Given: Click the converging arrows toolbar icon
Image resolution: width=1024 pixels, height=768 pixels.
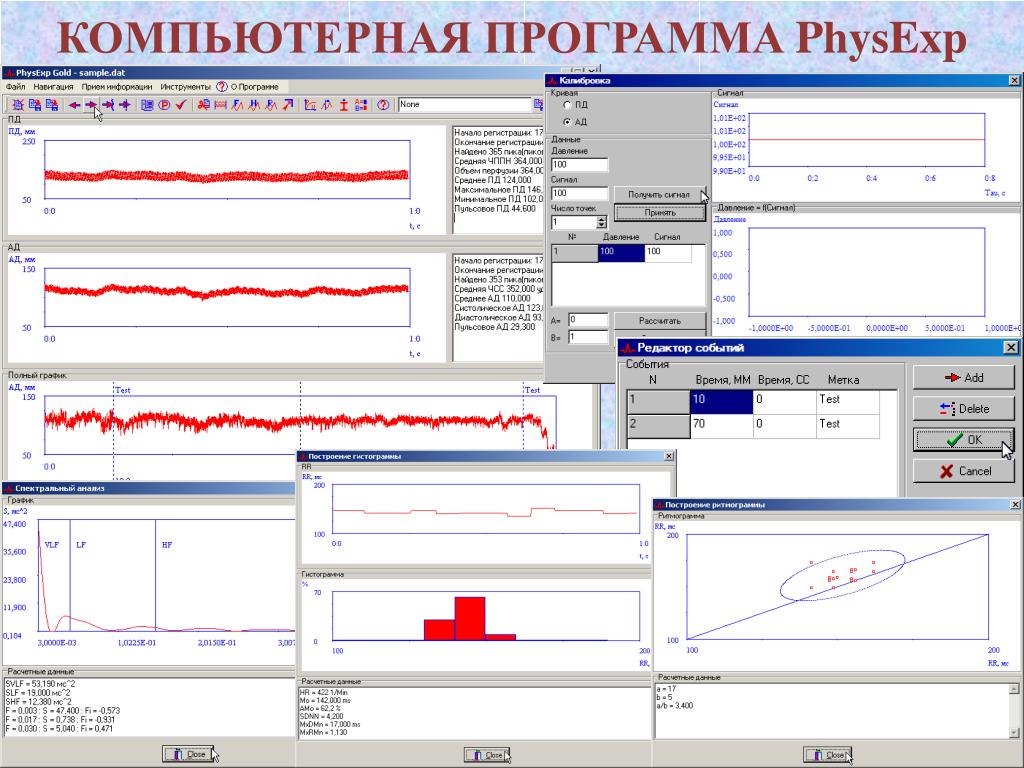Looking at the screenshot, I should (x=125, y=104).
